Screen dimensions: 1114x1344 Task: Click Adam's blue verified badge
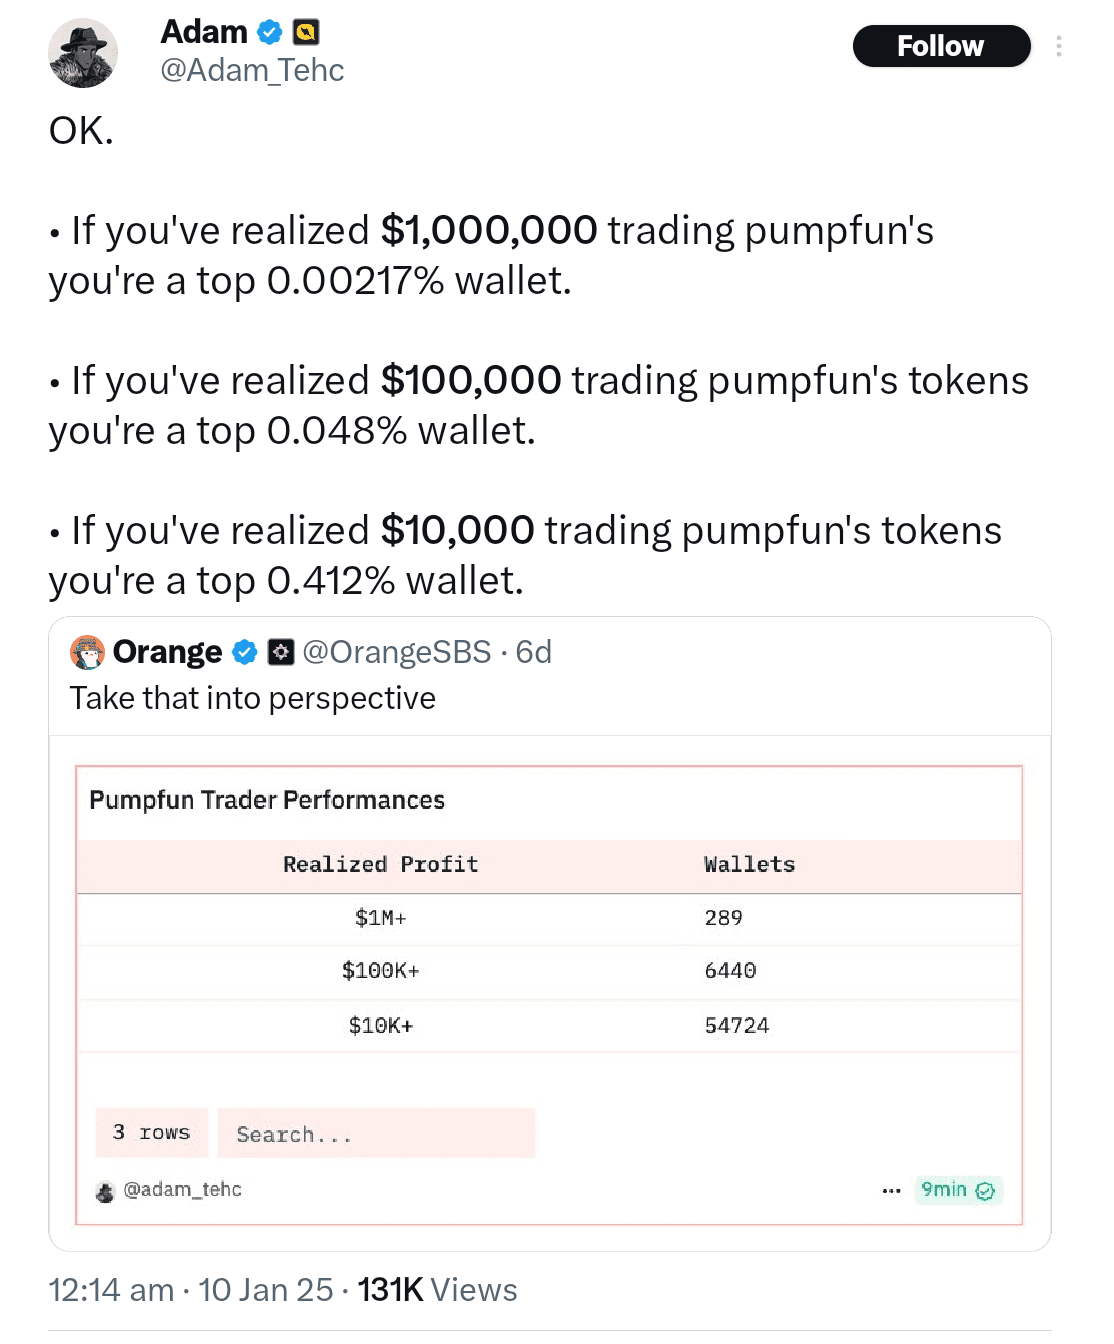pos(267,31)
